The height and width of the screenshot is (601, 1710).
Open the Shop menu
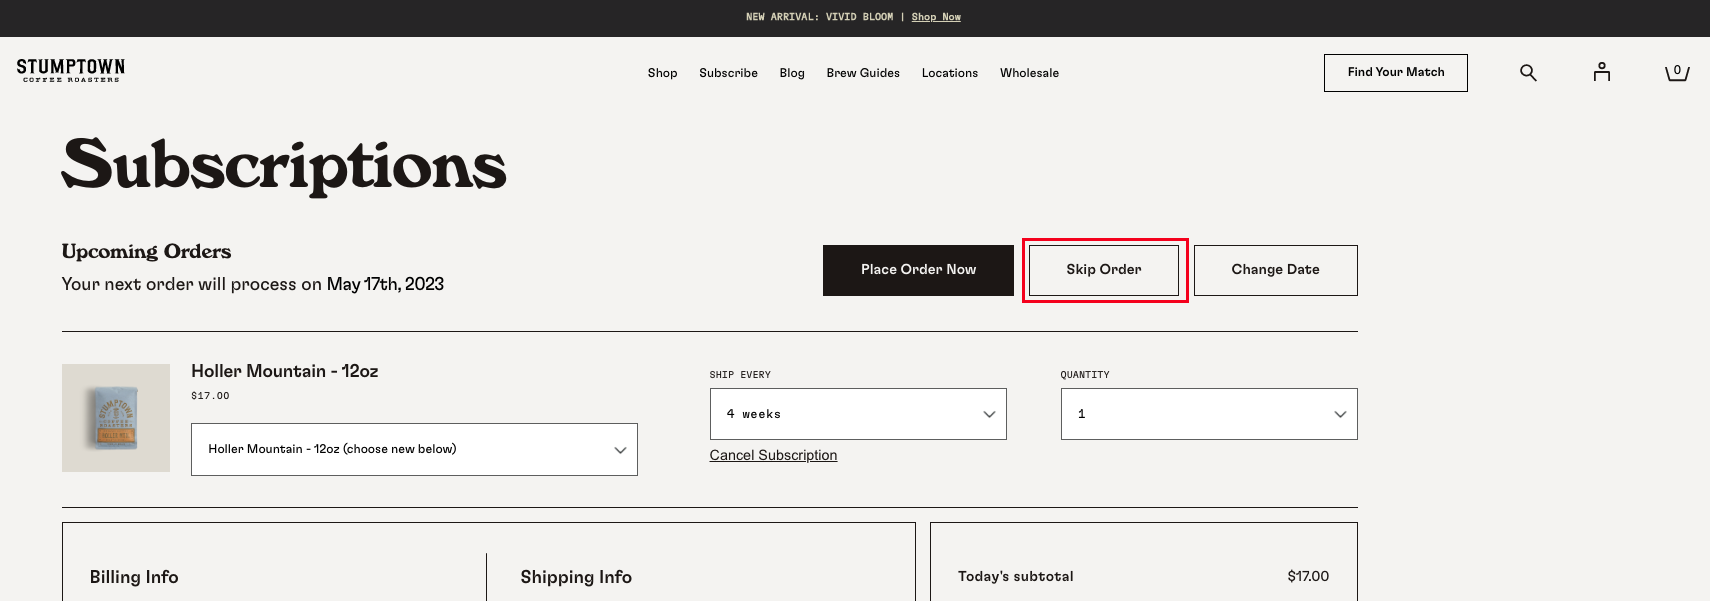click(x=662, y=73)
